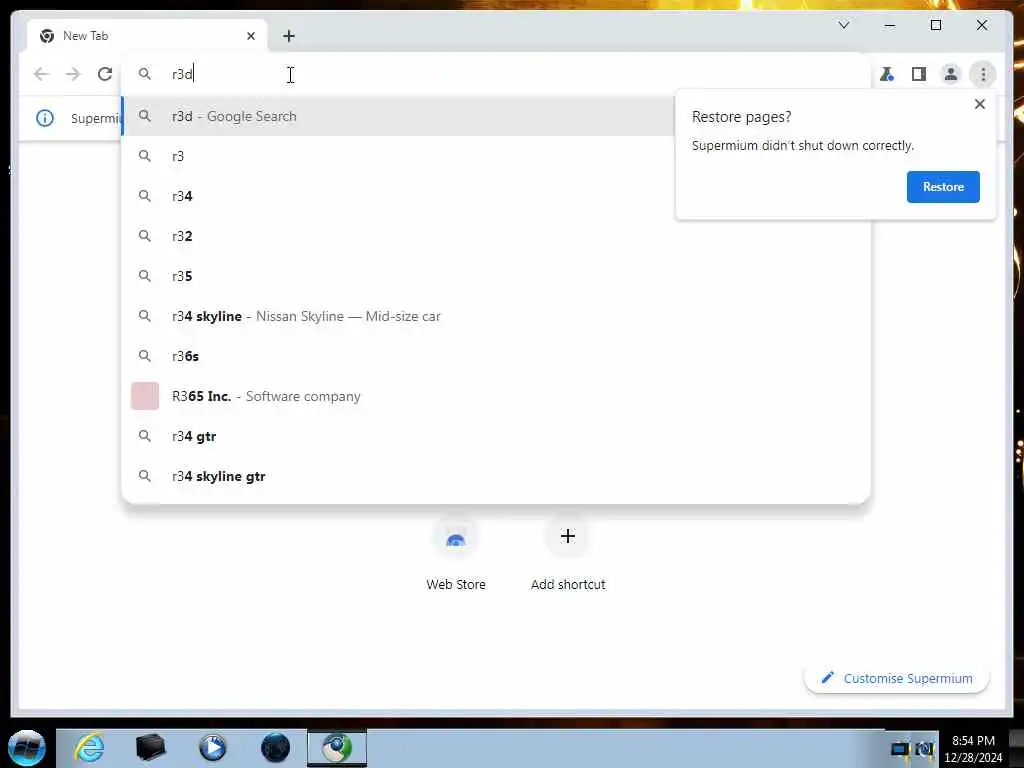
Task: Dismiss the Restore pages popup
Action: 980,104
